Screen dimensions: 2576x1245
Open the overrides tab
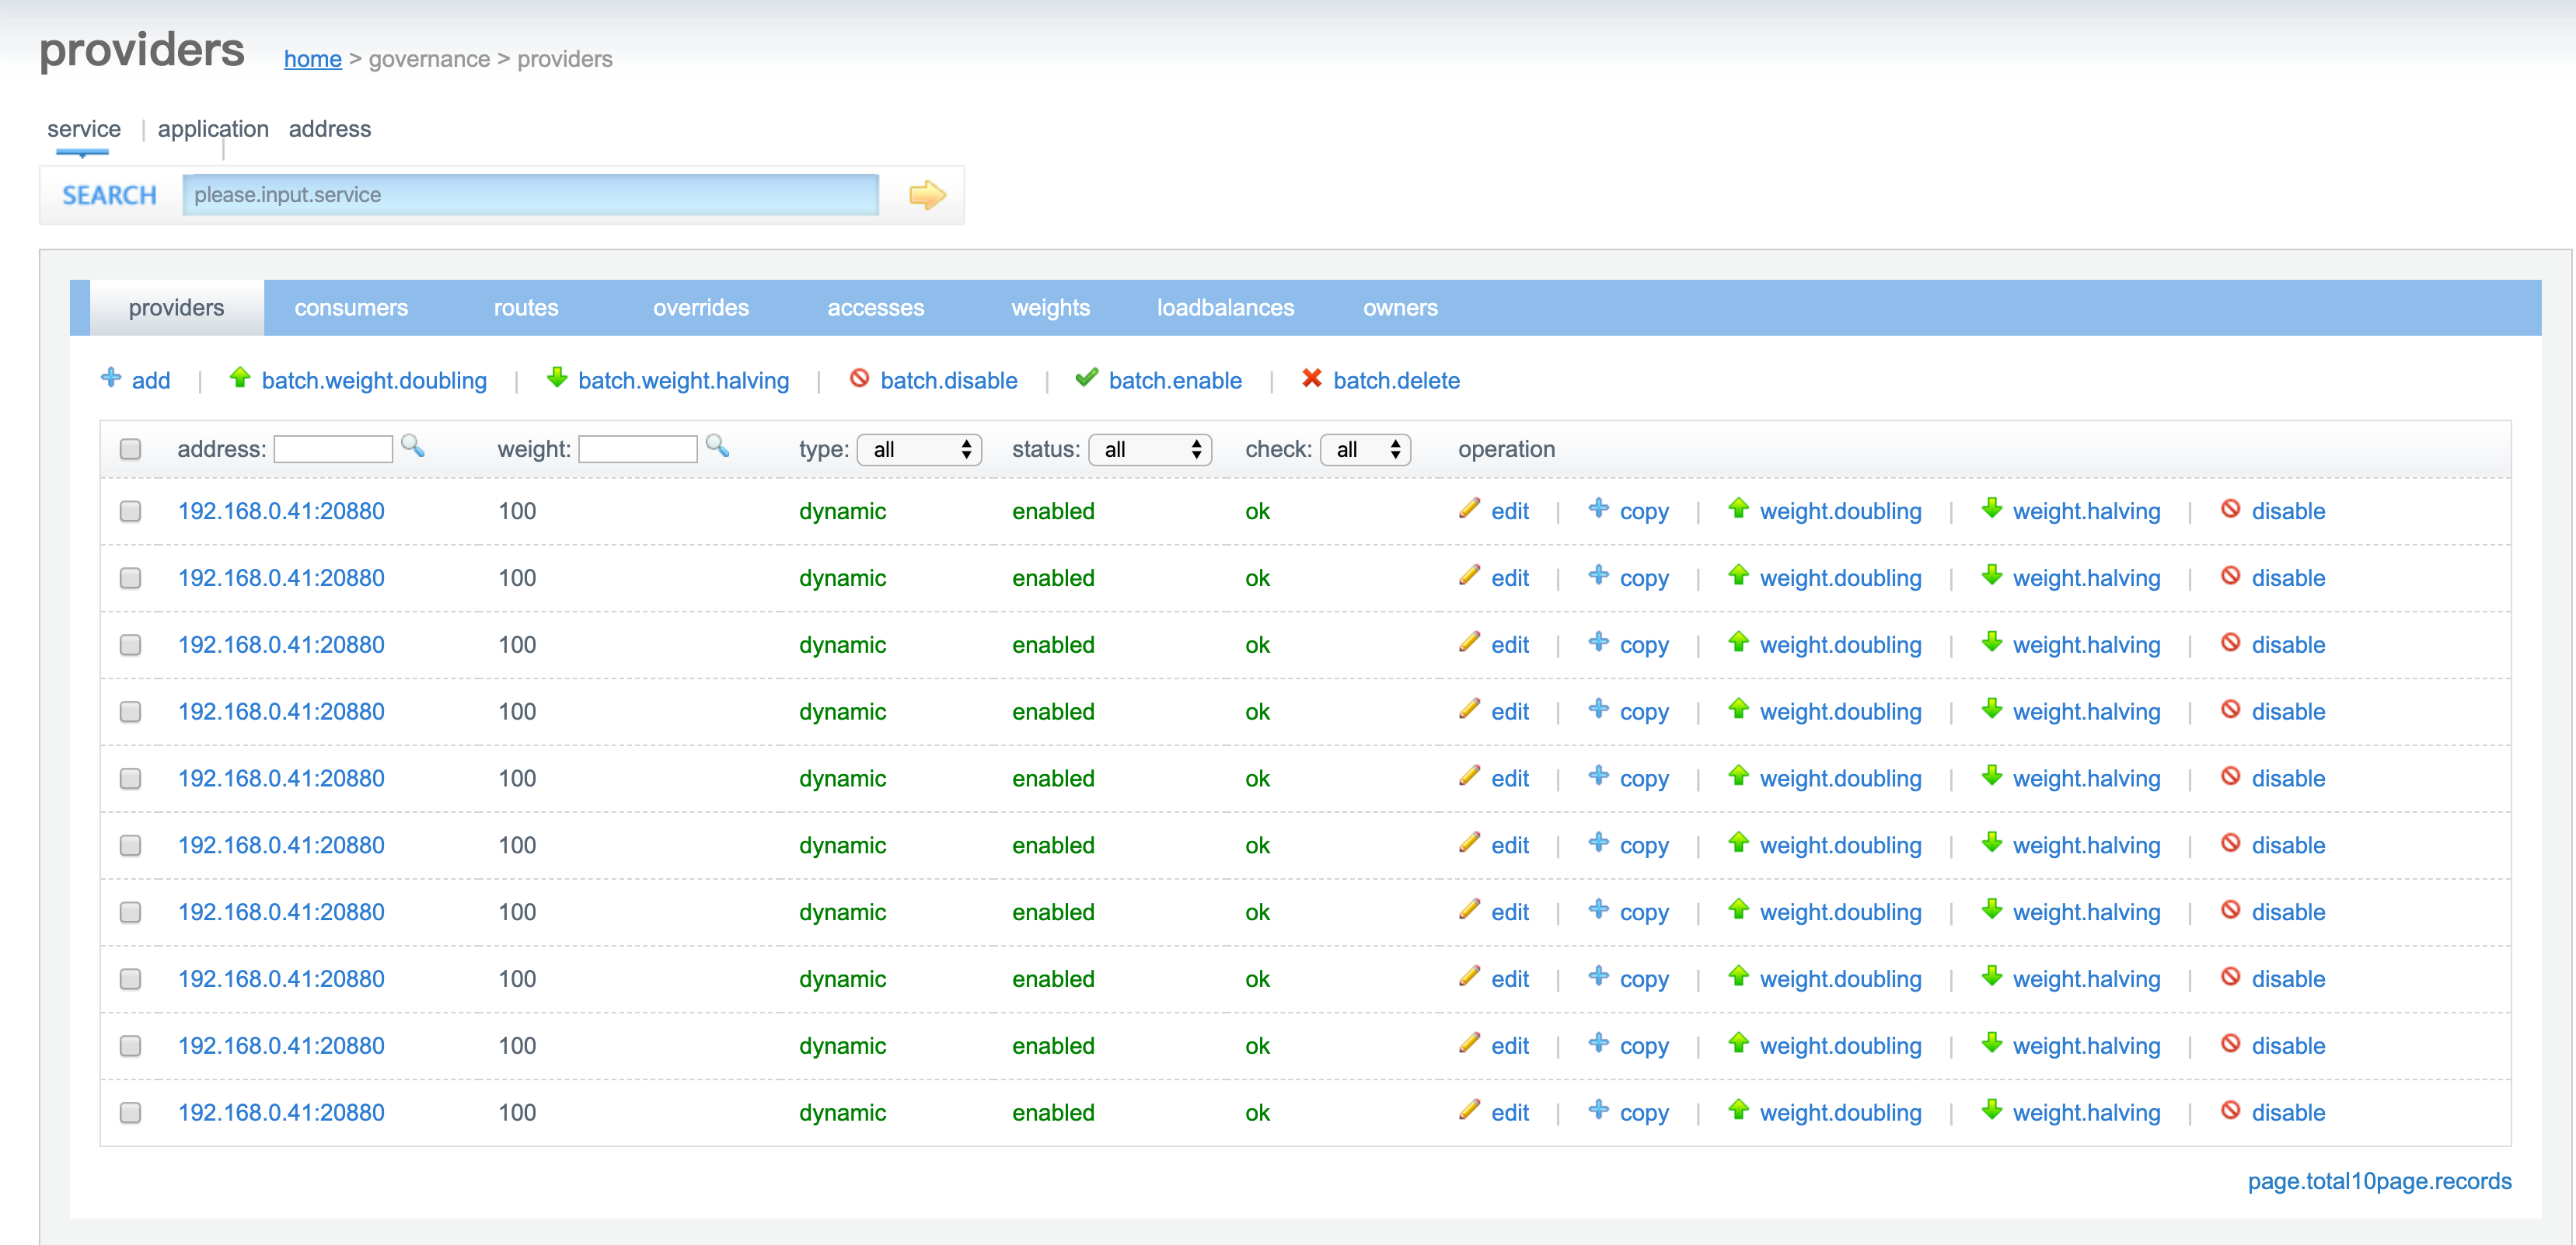click(x=701, y=308)
